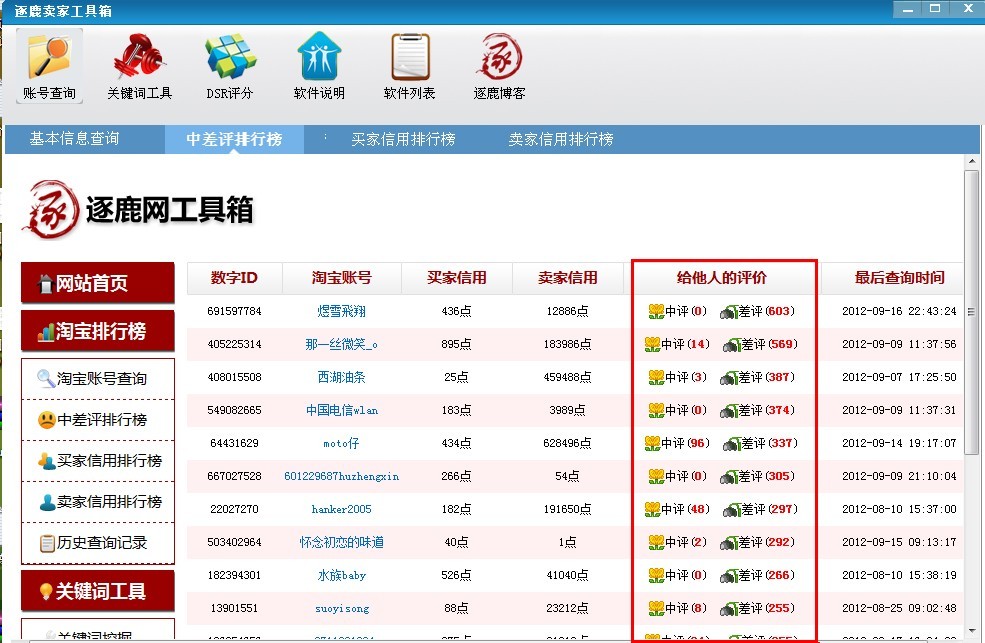
Task: Click the buyer icon beside 买家信用排行榜 sidebar
Action: click(46, 461)
